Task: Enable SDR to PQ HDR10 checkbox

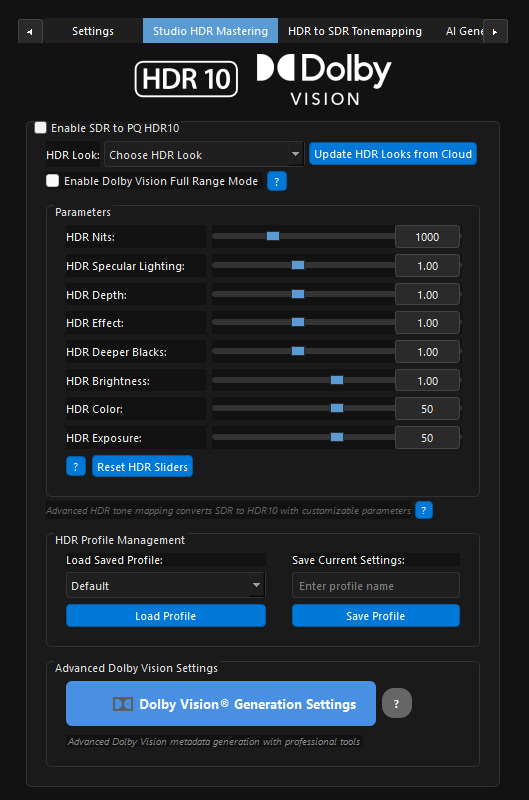Action: click(x=40, y=128)
